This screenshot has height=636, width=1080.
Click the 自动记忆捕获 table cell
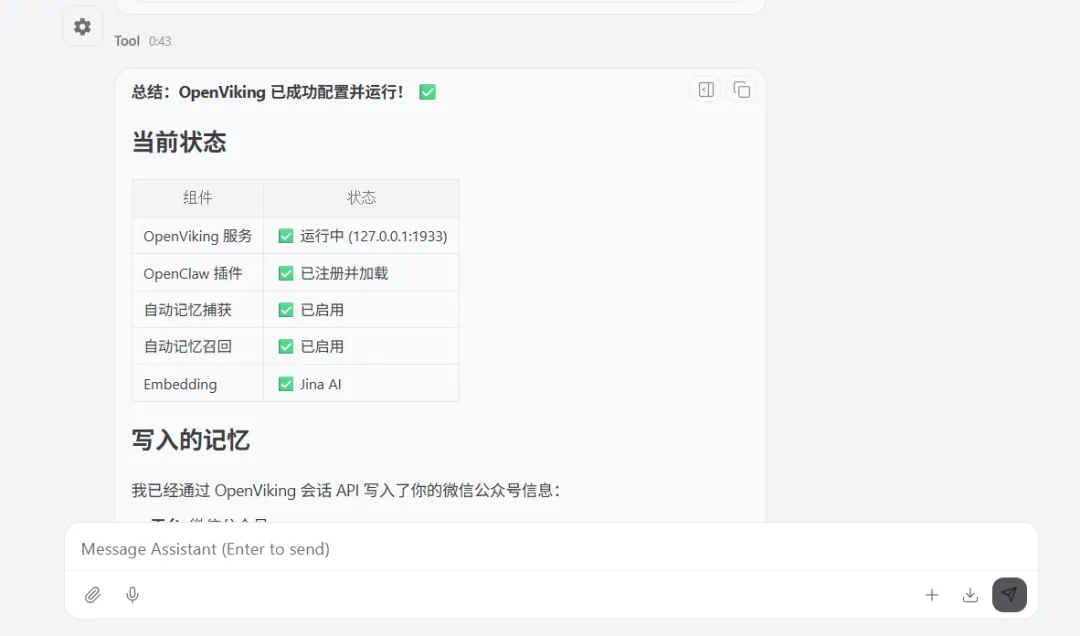(198, 310)
